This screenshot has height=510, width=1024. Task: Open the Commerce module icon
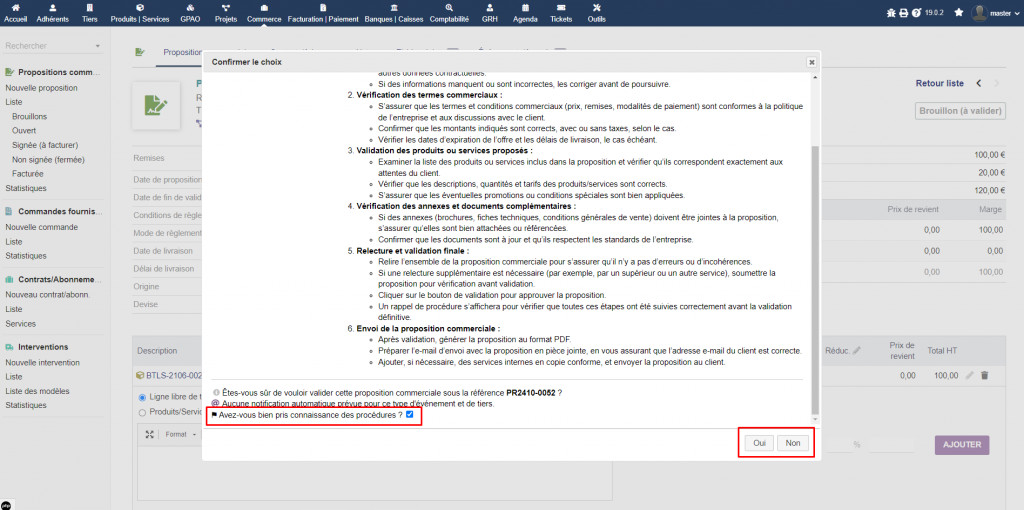click(264, 8)
